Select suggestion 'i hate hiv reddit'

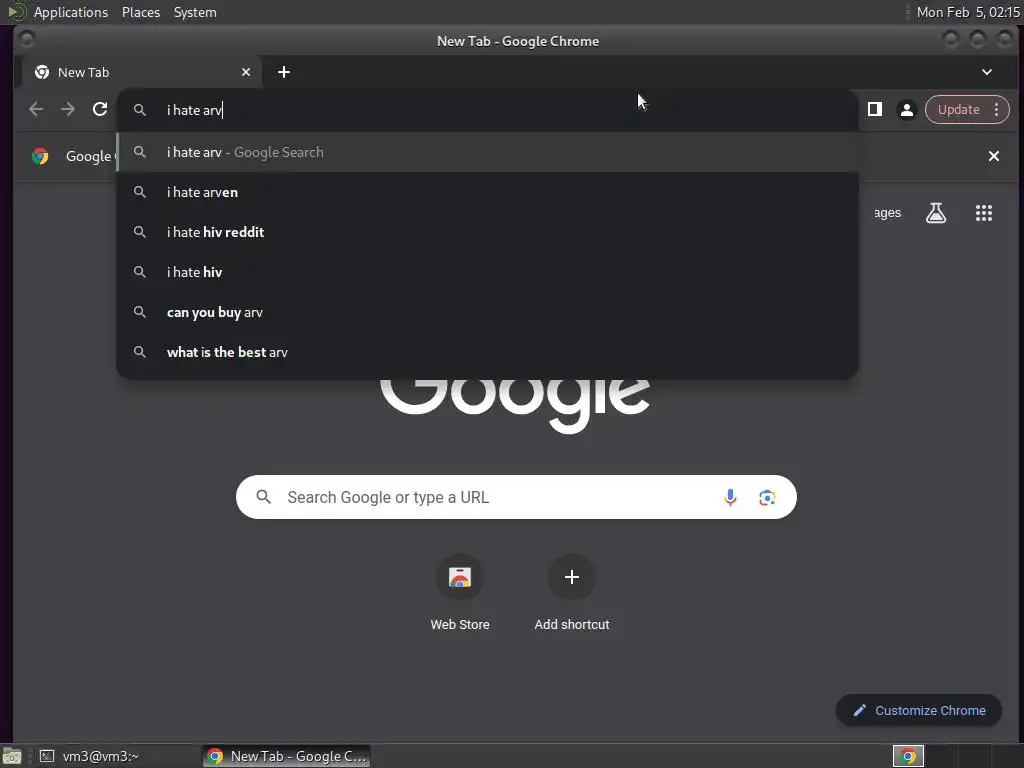(x=487, y=232)
